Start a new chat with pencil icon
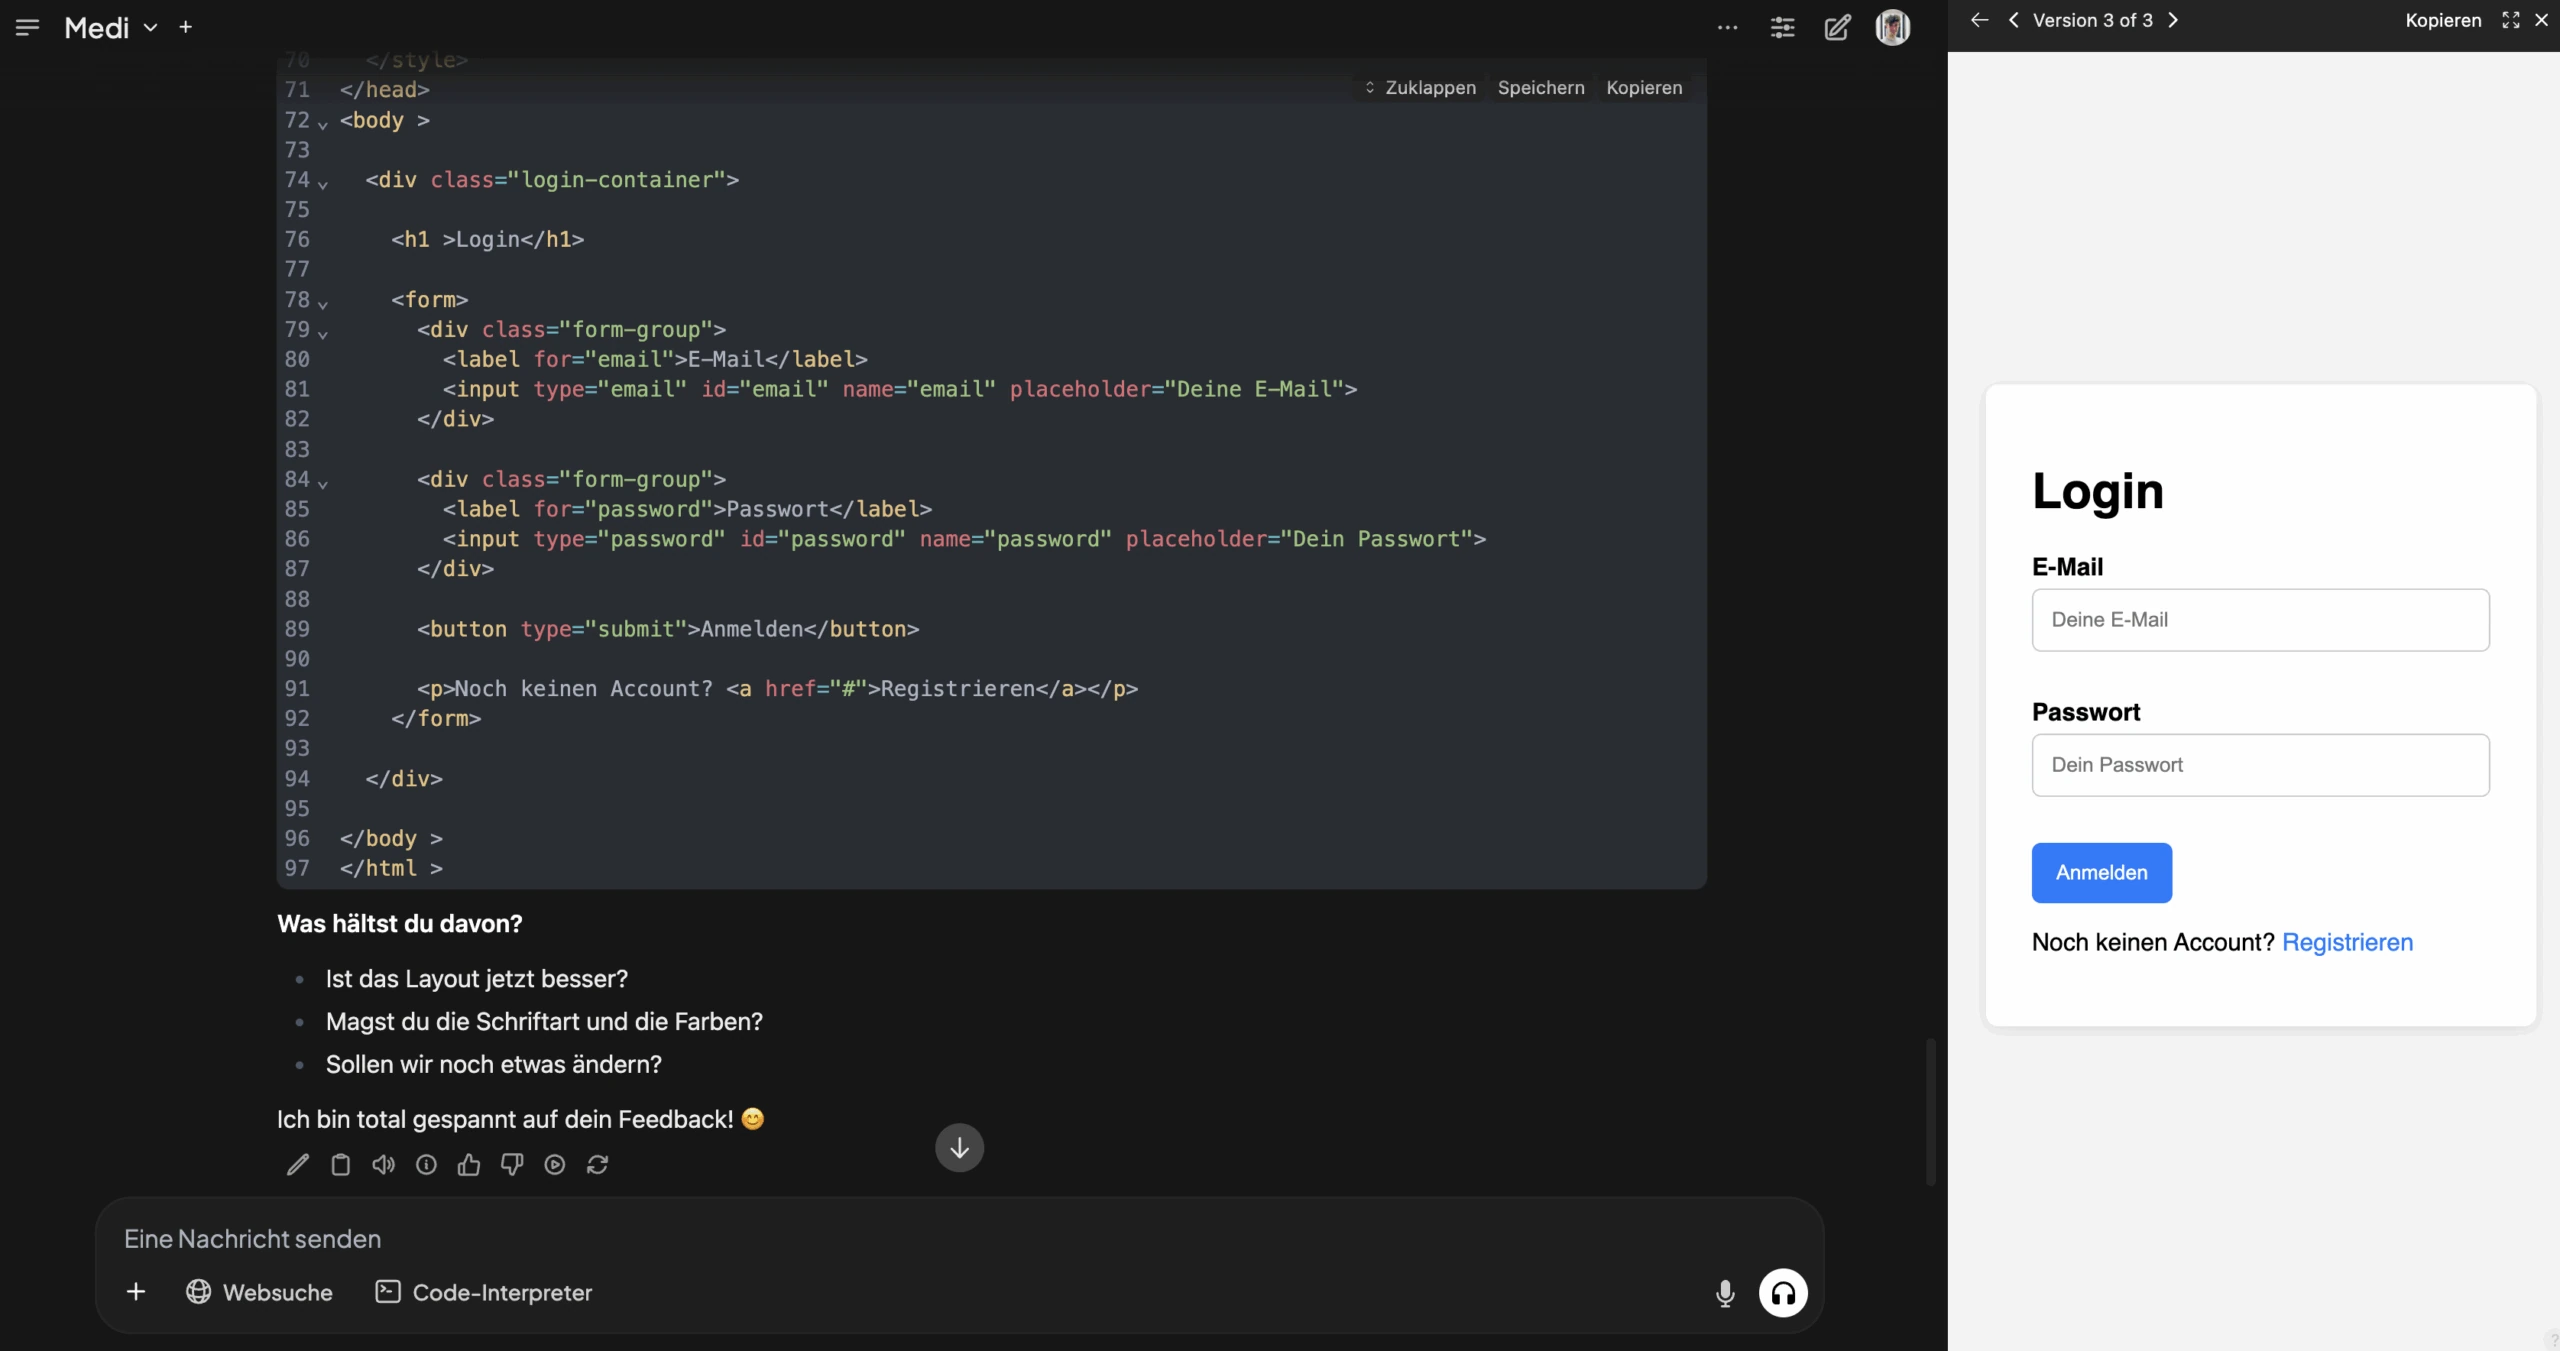This screenshot has height=1351, width=2560. click(x=1837, y=28)
